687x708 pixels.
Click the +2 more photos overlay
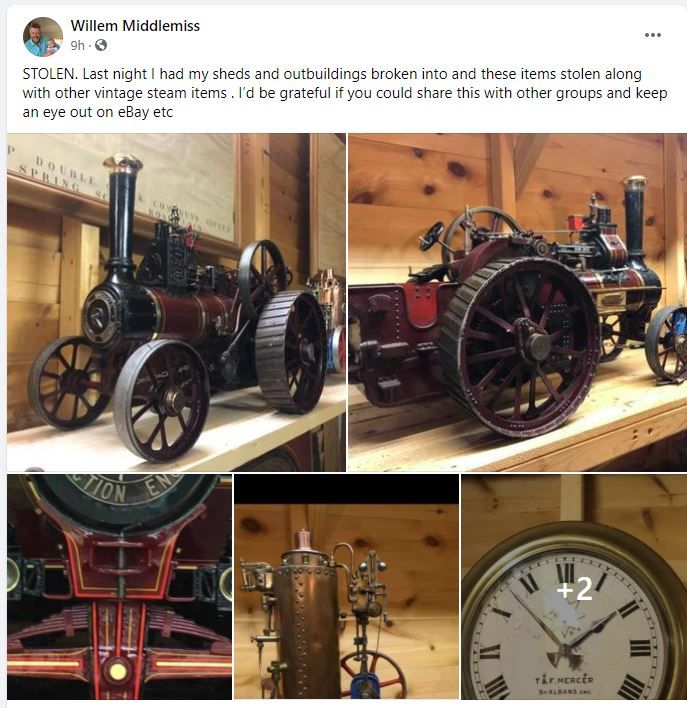(x=575, y=589)
